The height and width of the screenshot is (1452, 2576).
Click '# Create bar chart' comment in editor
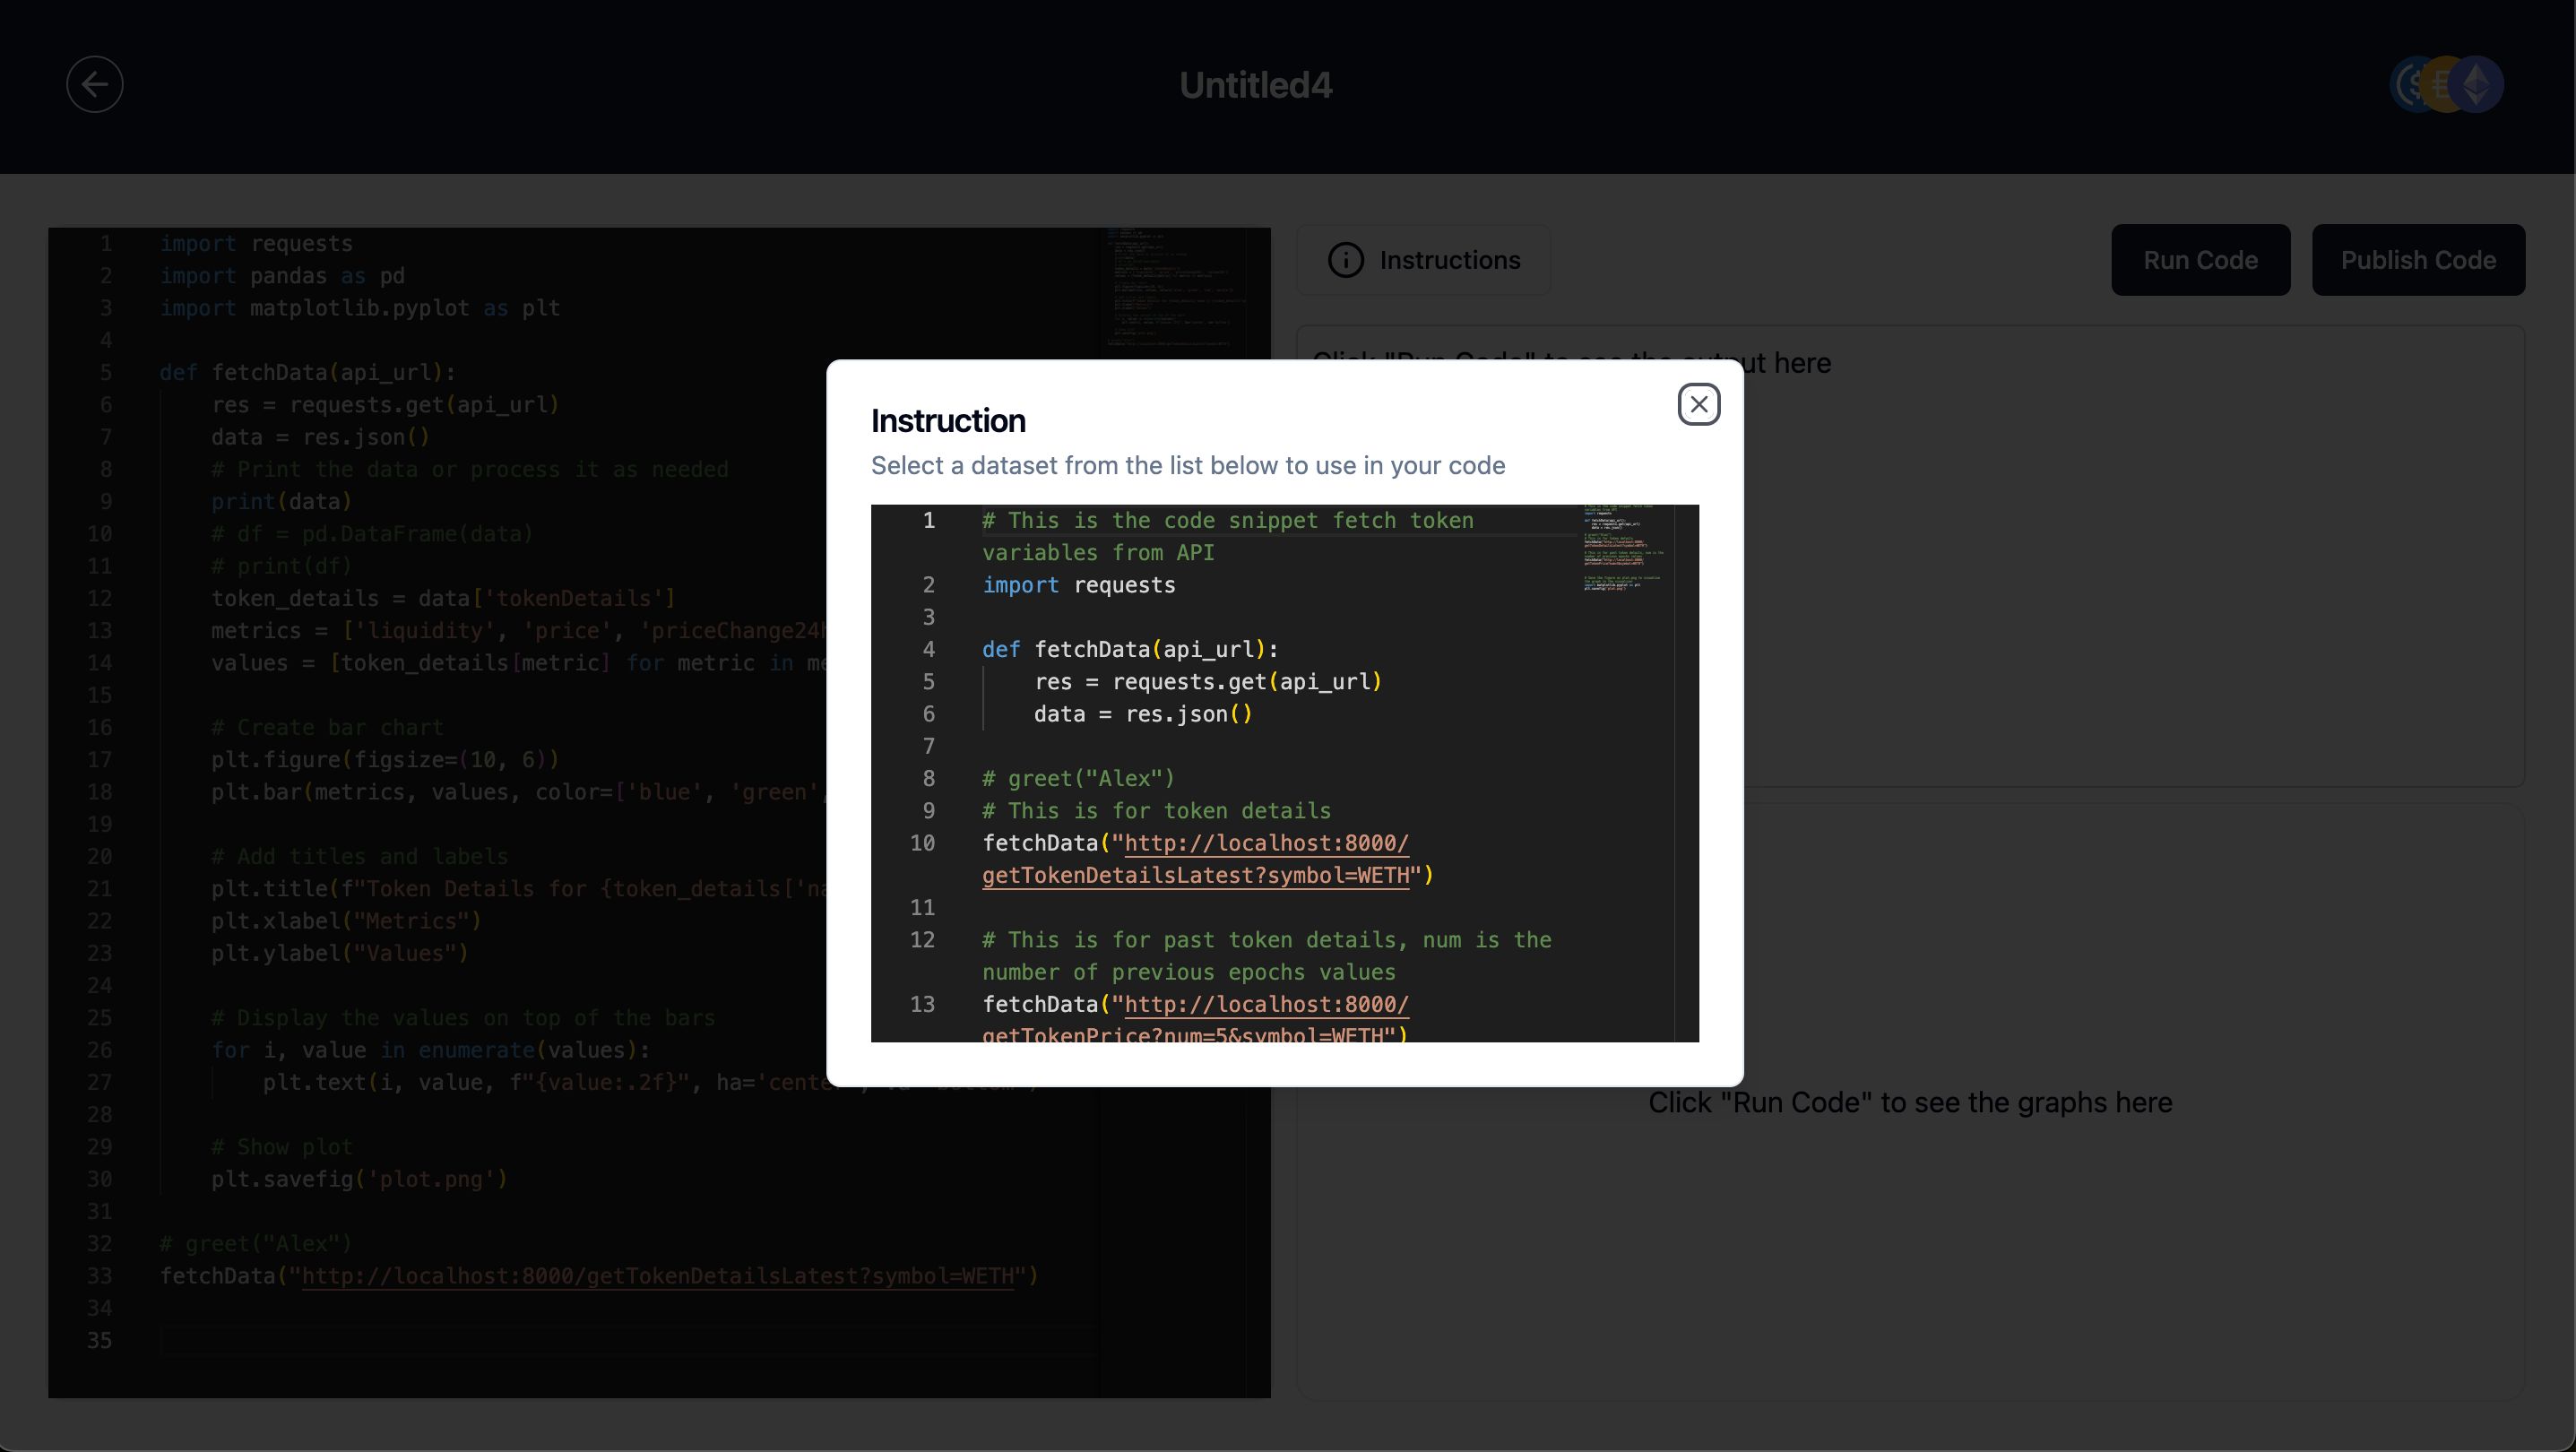click(327, 727)
